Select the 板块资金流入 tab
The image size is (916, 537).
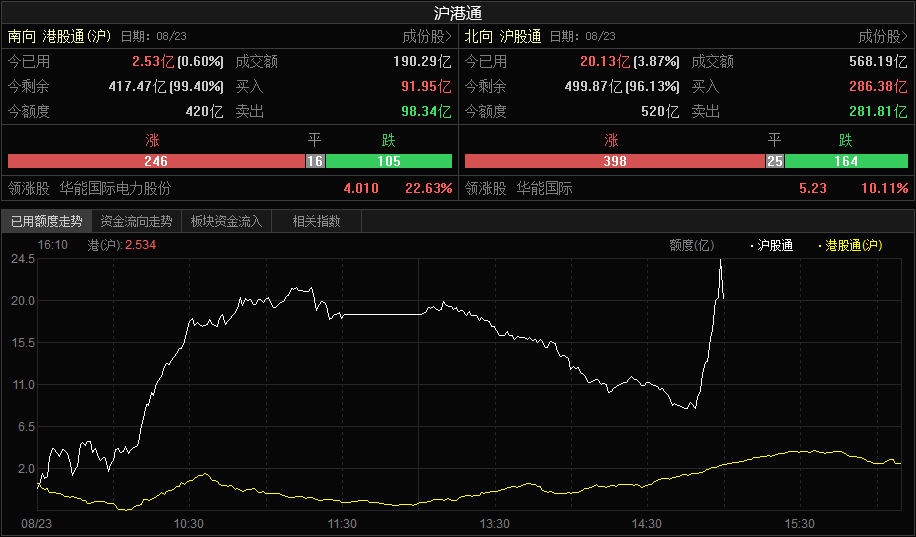pyautogui.click(x=226, y=221)
